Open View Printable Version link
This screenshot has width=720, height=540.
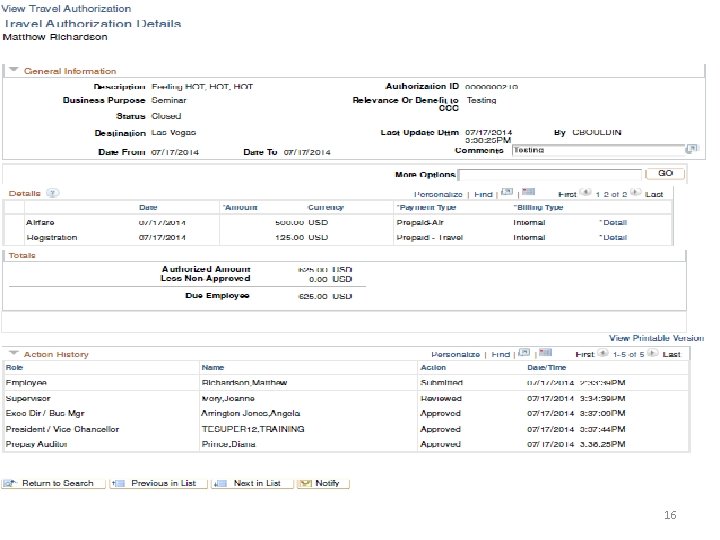(656, 338)
